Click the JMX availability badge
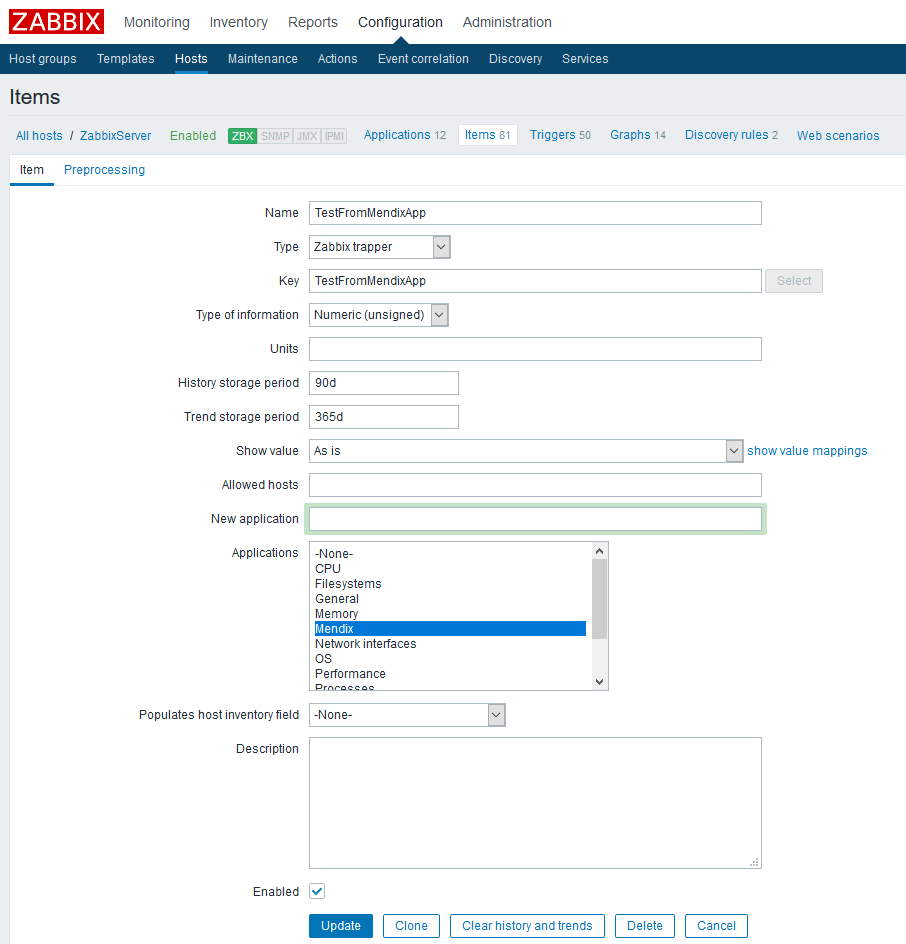 click(x=306, y=136)
